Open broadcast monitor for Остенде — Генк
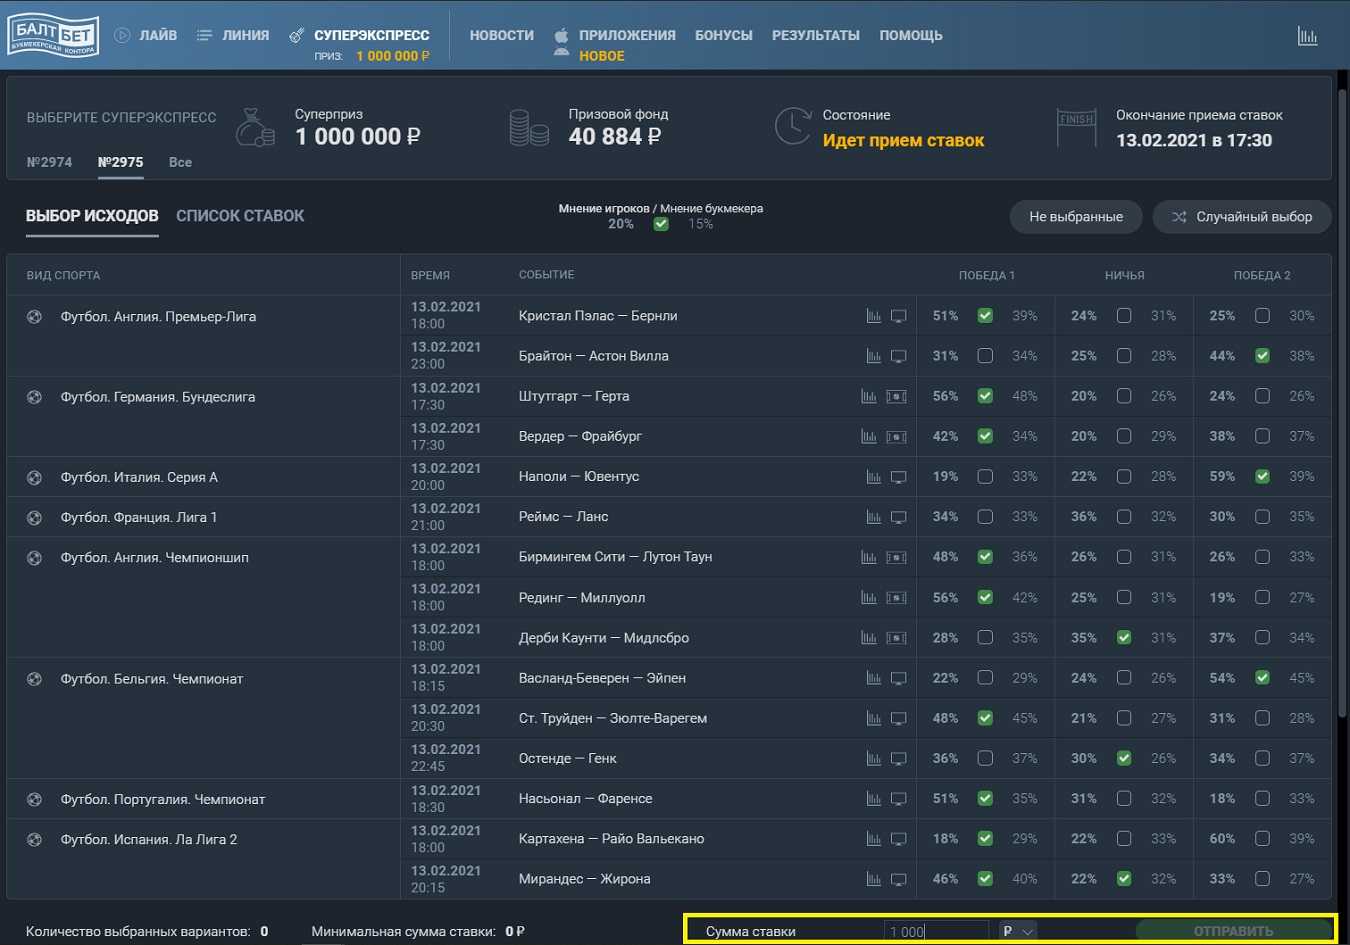The height and width of the screenshot is (945, 1350). point(898,759)
